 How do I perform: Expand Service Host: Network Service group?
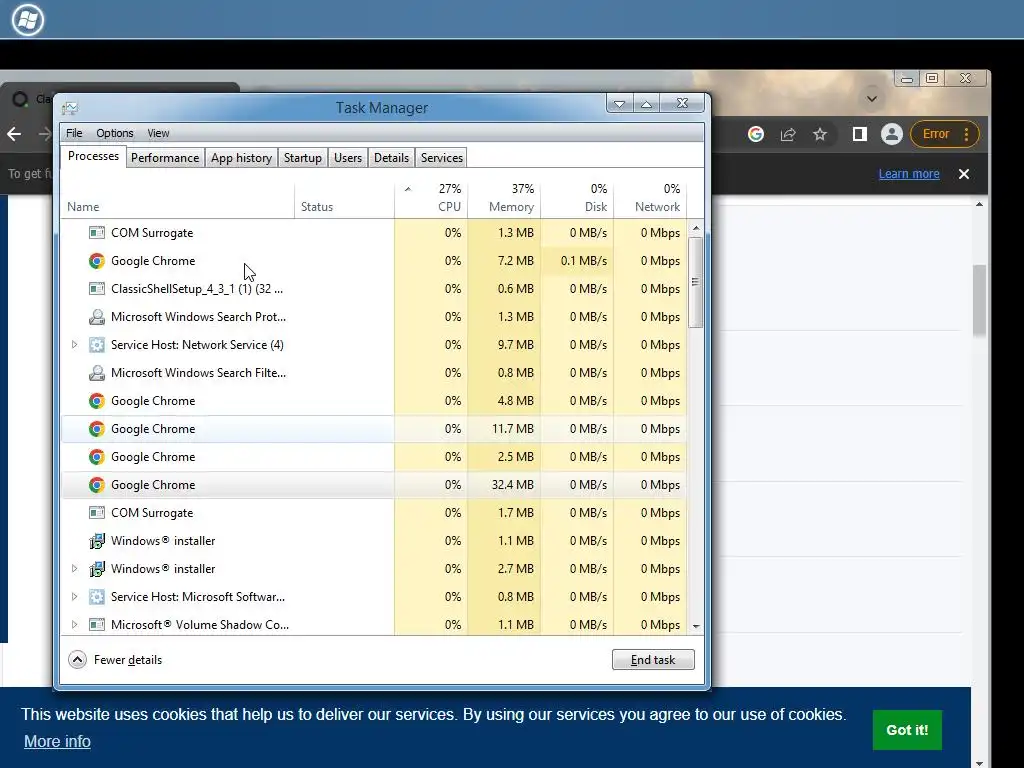[74, 345]
